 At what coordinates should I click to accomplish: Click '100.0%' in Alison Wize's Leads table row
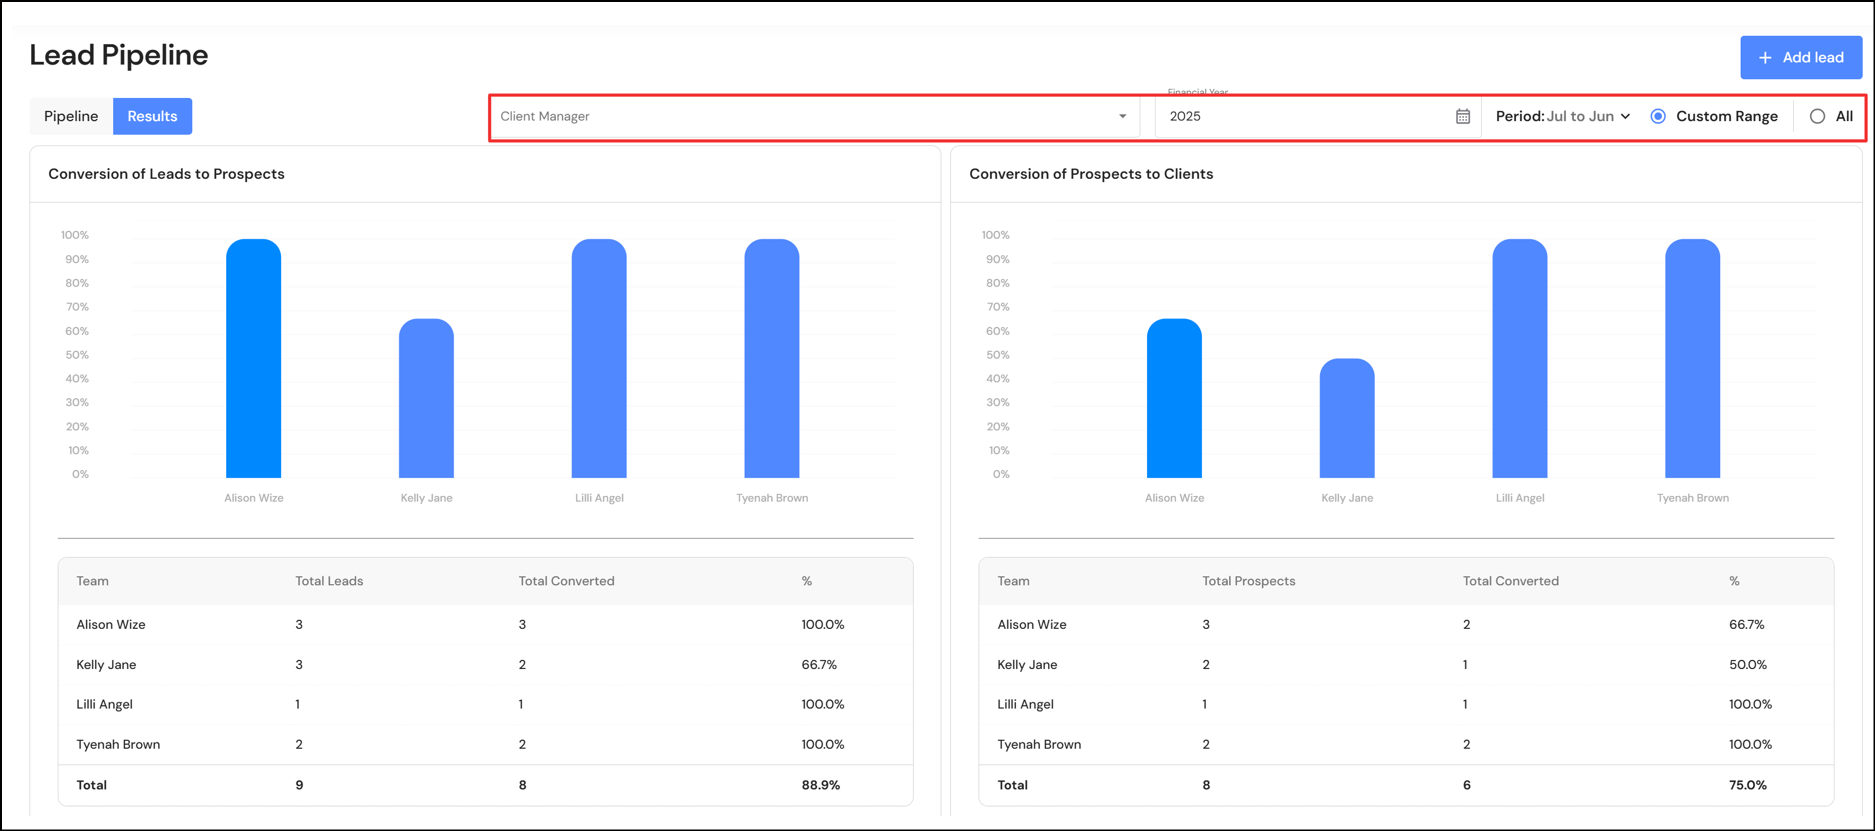coord(823,625)
